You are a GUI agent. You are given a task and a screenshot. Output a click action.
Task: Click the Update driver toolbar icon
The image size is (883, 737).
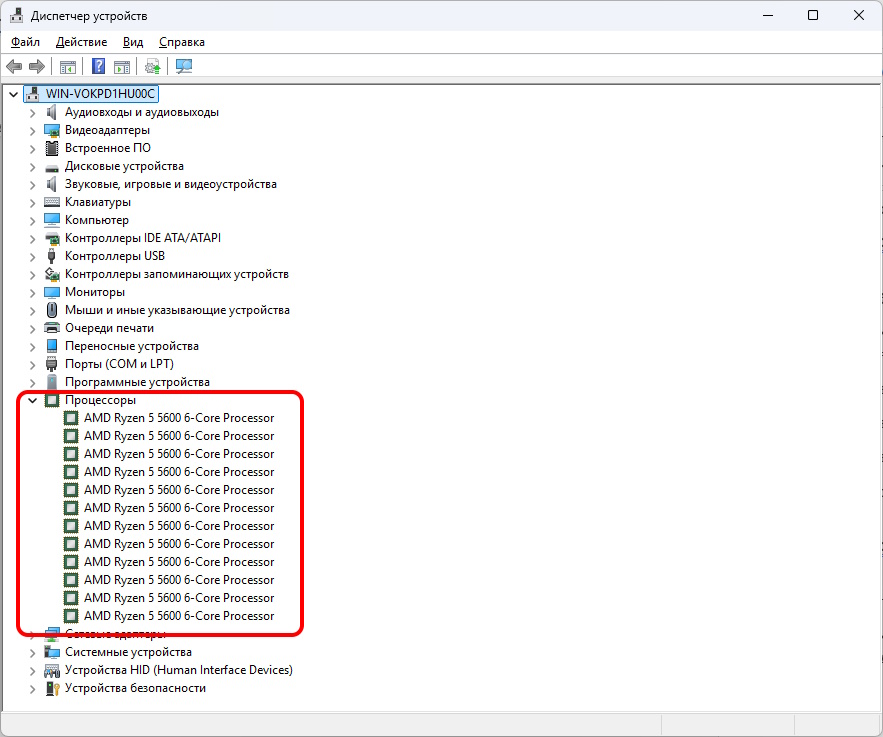pos(152,66)
